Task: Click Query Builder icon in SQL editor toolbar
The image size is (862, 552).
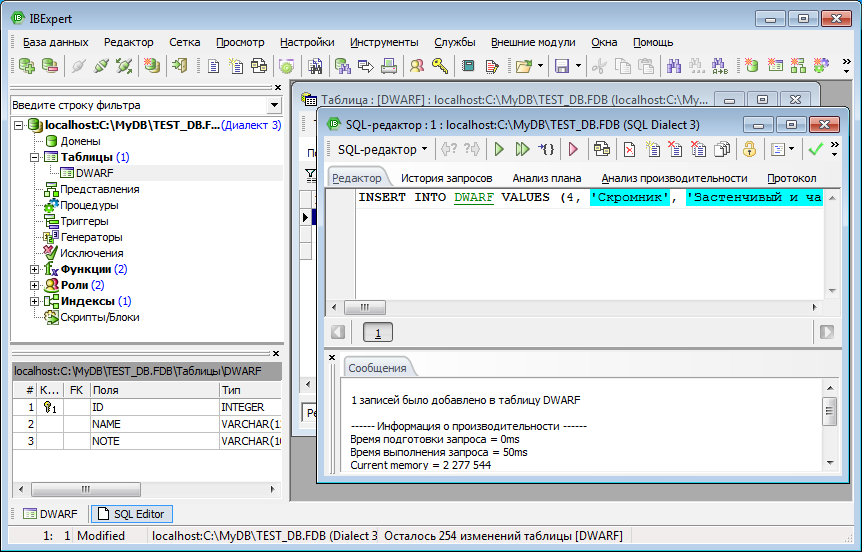Action: tap(602, 149)
